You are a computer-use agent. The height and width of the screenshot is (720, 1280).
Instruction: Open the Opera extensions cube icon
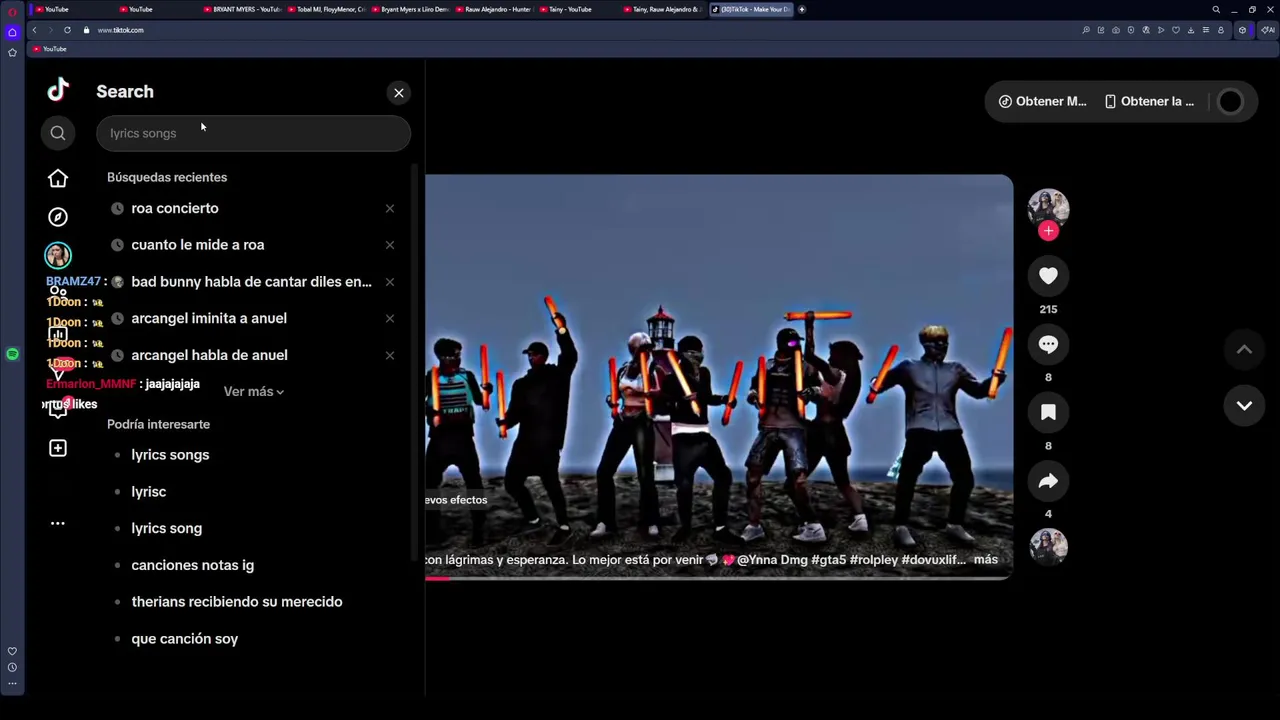click(1242, 30)
